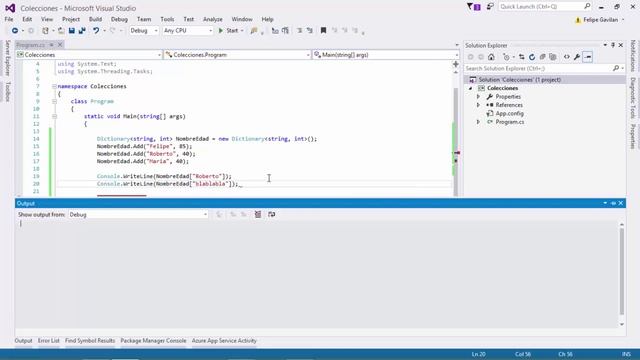
Task: Open the File menu
Action: click(x=9, y=19)
